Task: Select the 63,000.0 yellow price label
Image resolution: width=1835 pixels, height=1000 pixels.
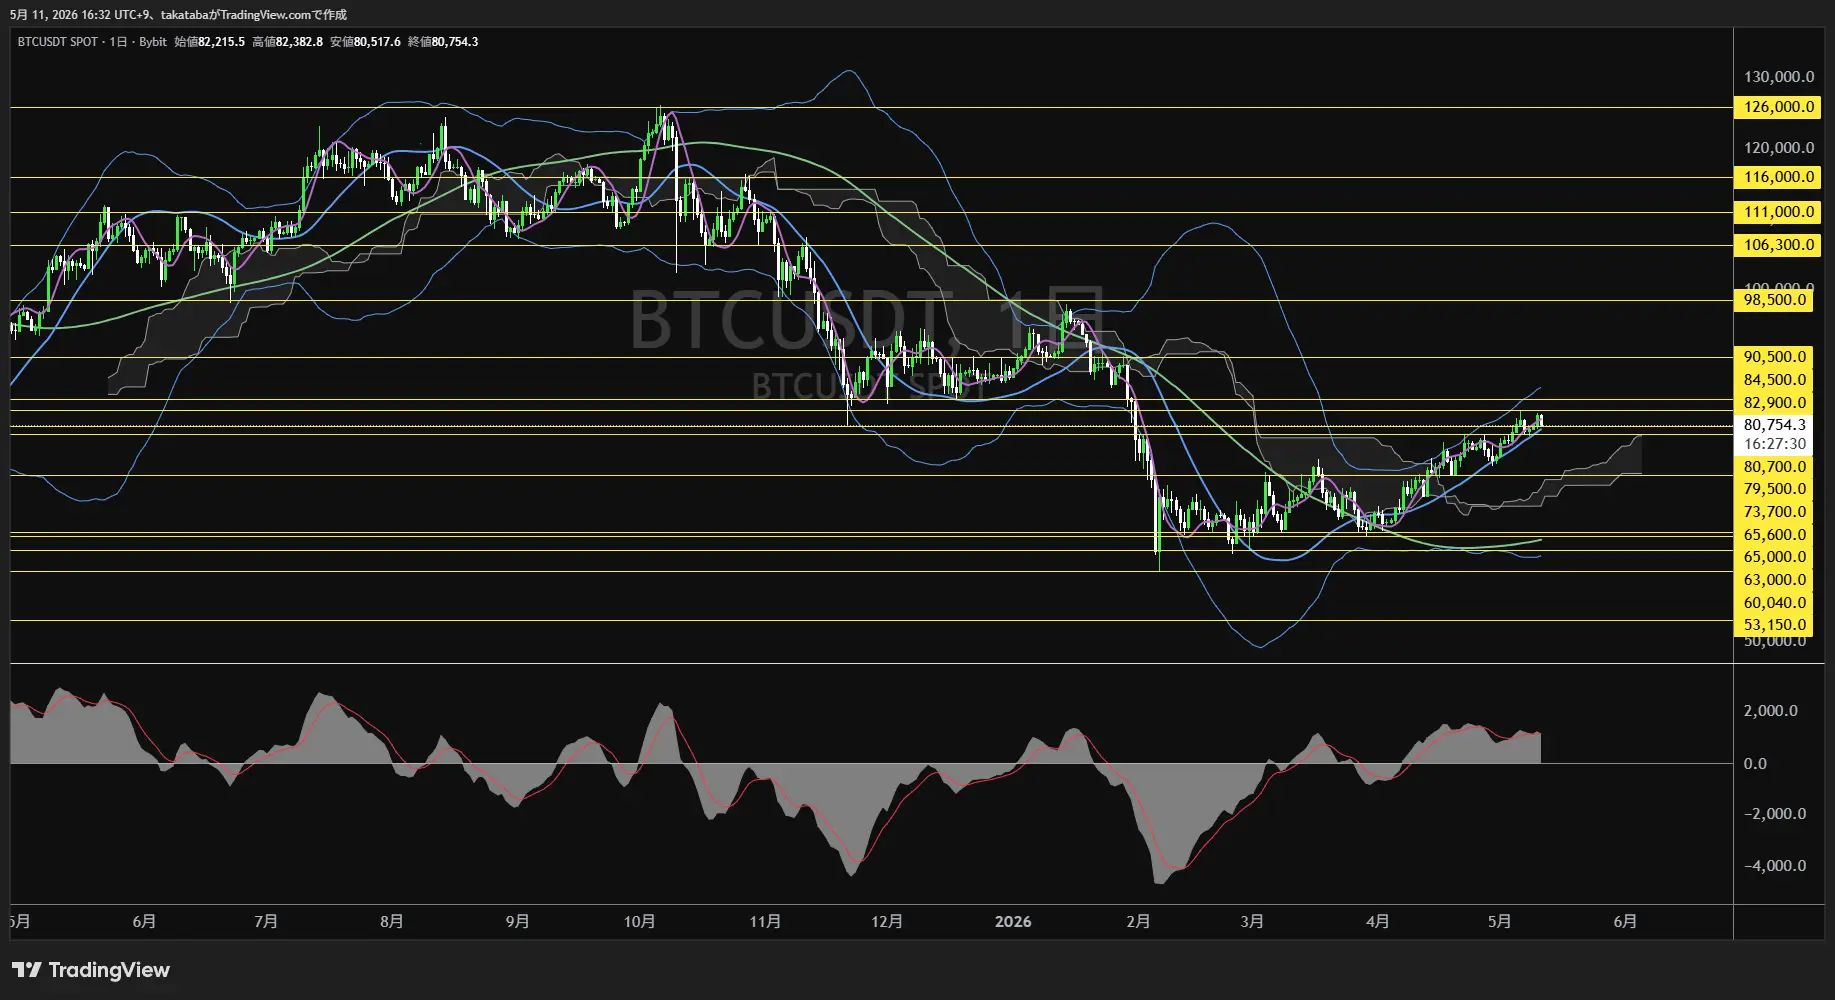Action: click(1774, 580)
